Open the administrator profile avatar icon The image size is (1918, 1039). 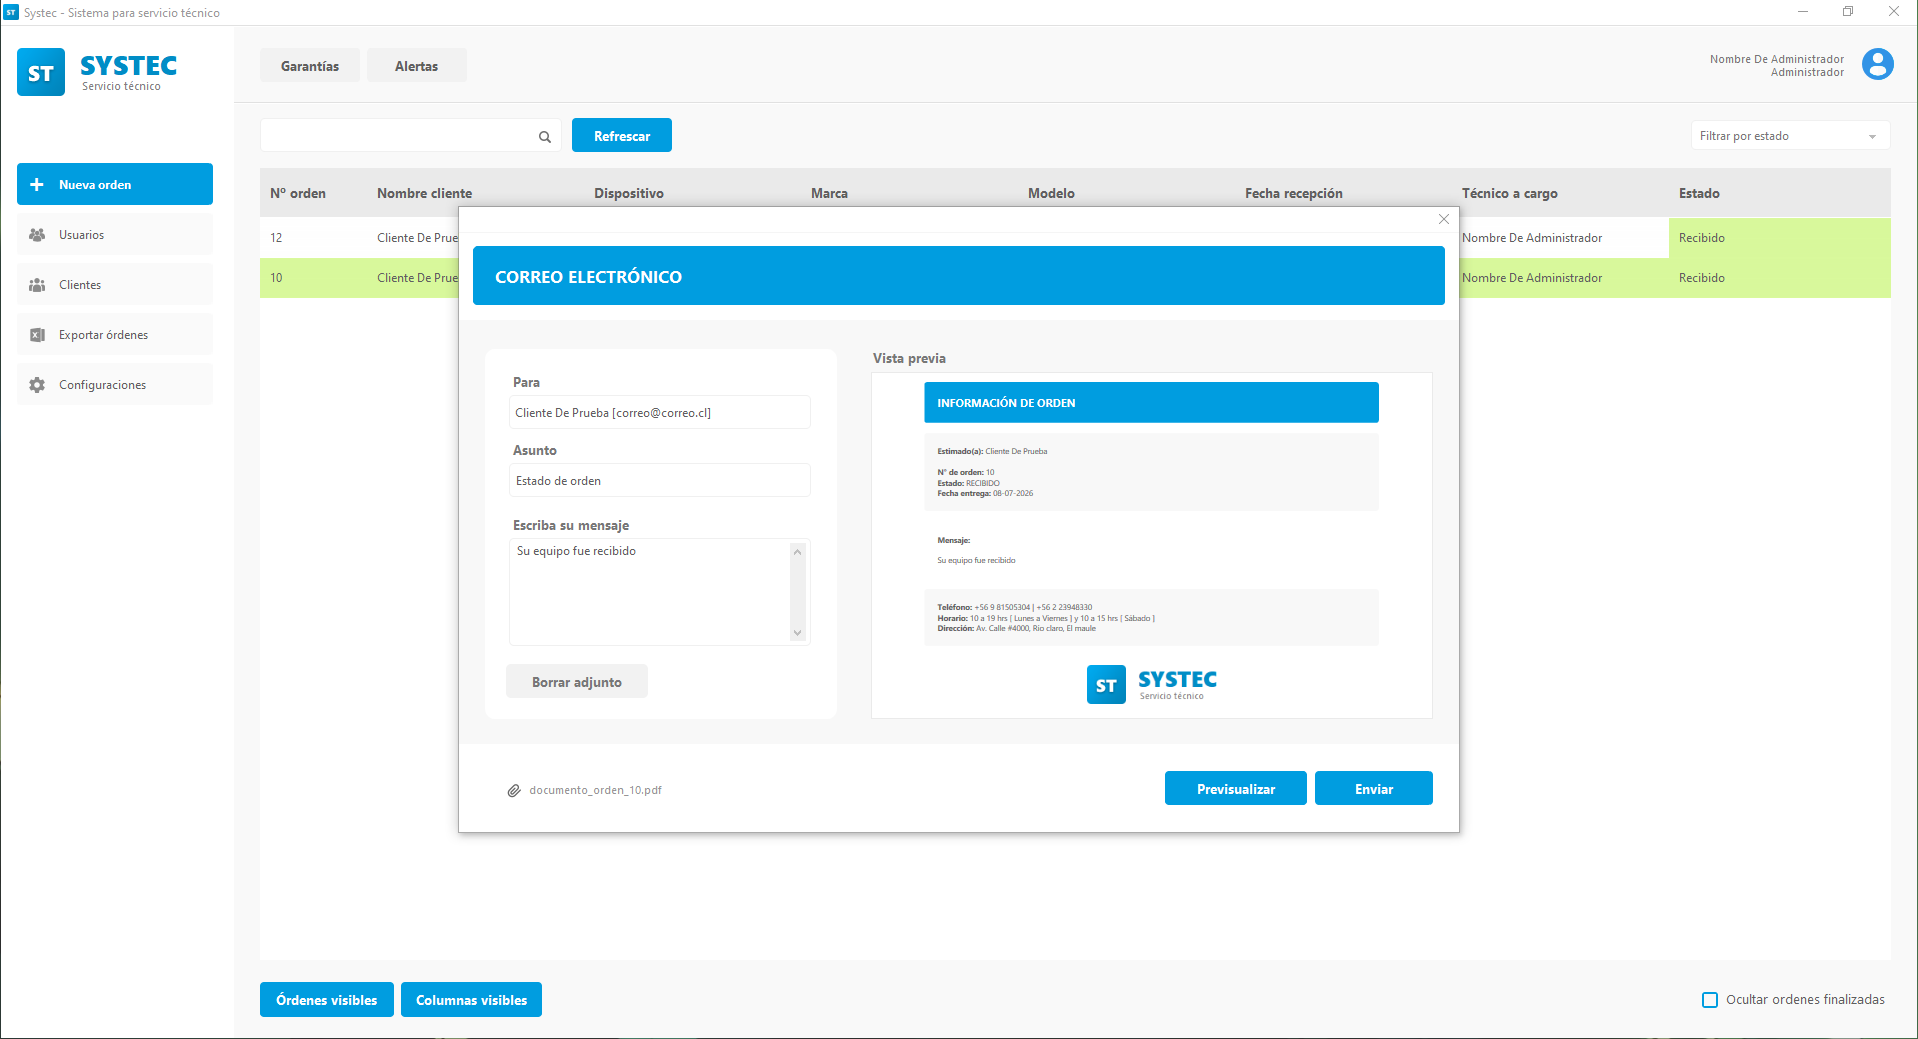click(1877, 64)
